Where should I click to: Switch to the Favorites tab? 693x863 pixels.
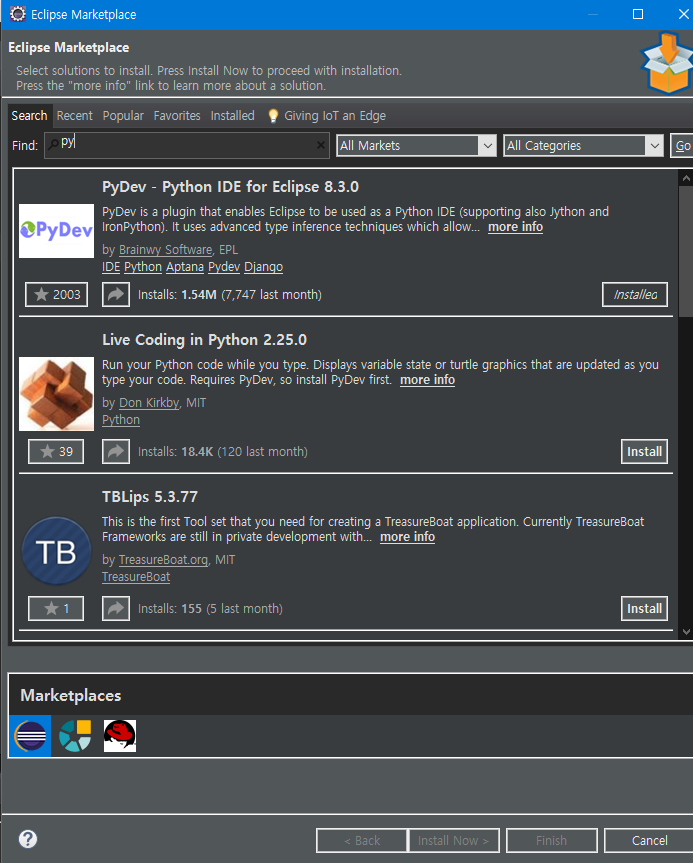177,116
